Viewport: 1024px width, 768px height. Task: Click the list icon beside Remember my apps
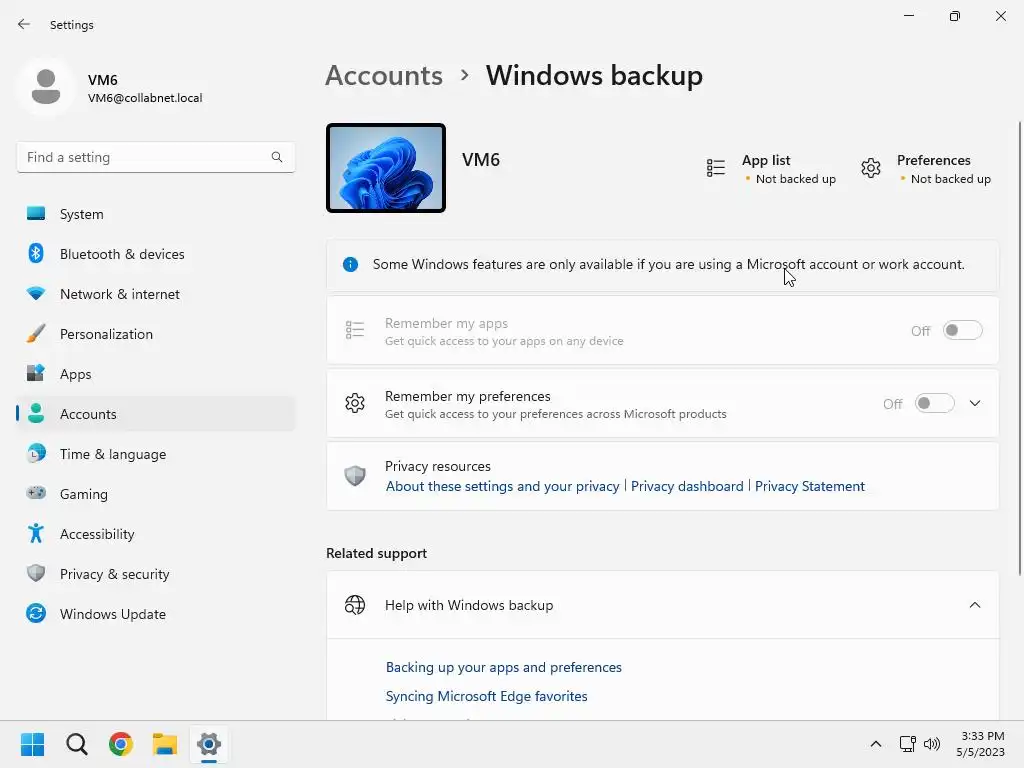point(355,330)
